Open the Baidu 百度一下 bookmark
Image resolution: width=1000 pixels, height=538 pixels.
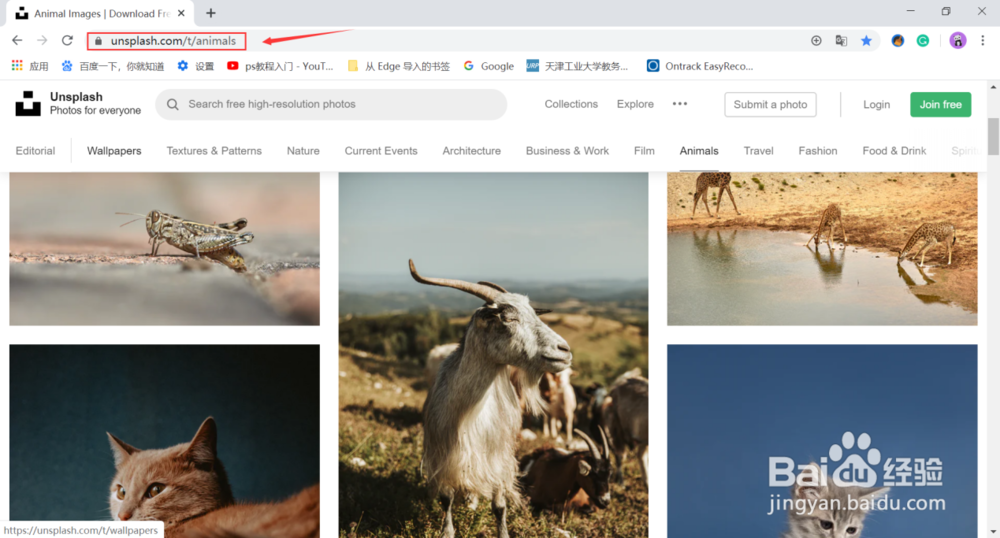[113, 66]
